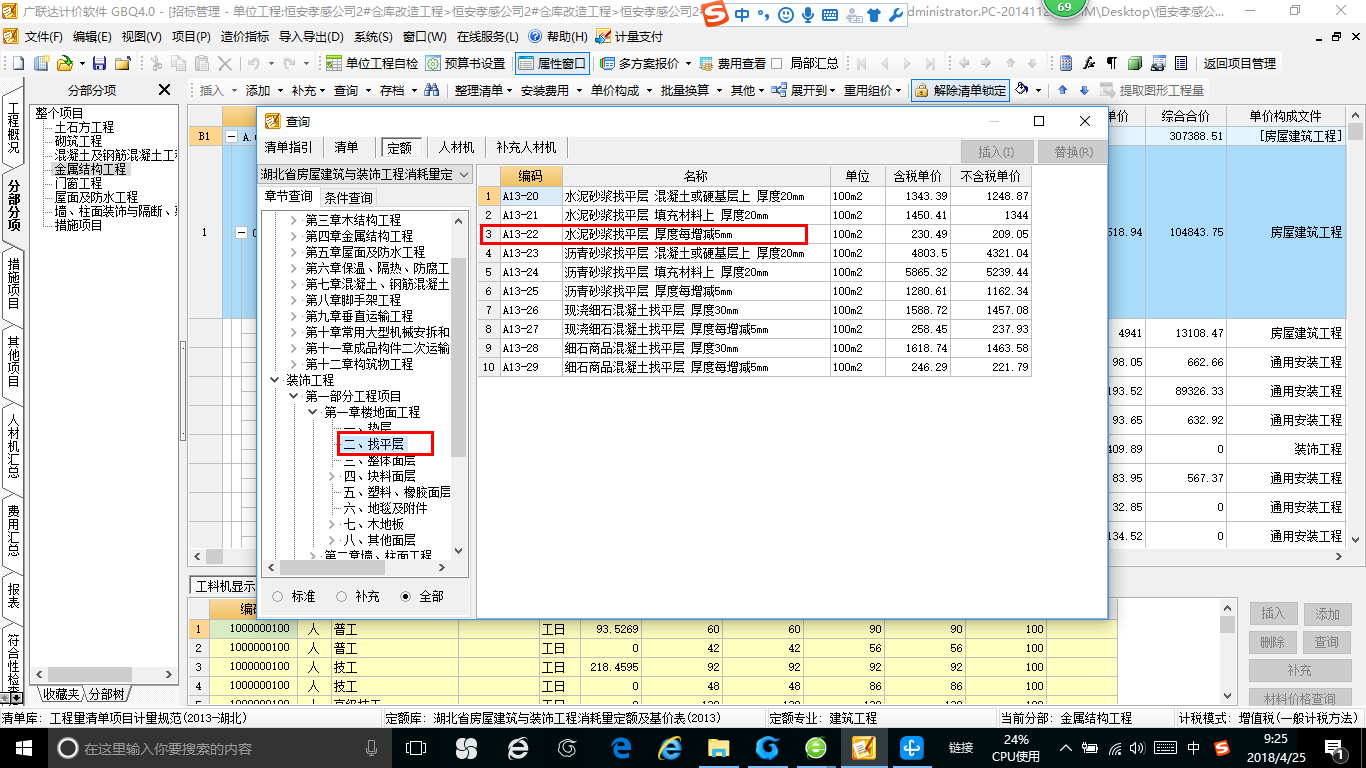Open the 湖北省房屋建筑与装饰工程消耗量定额 dropdown

[364, 174]
